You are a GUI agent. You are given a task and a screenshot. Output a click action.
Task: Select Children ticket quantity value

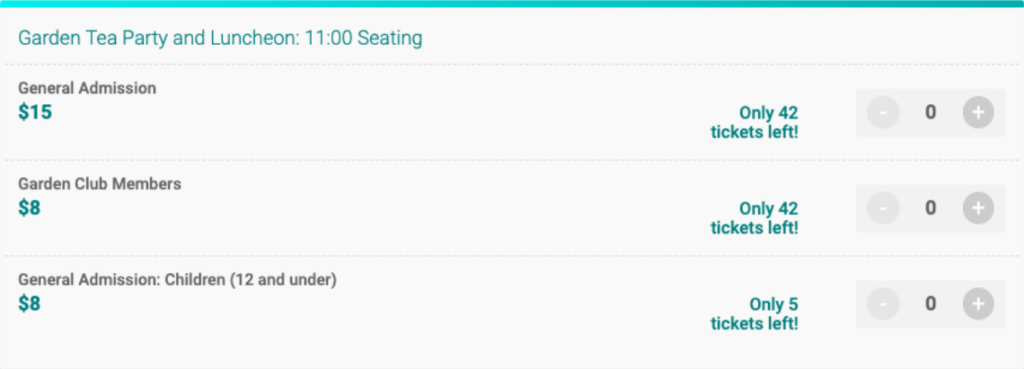(931, 304)
